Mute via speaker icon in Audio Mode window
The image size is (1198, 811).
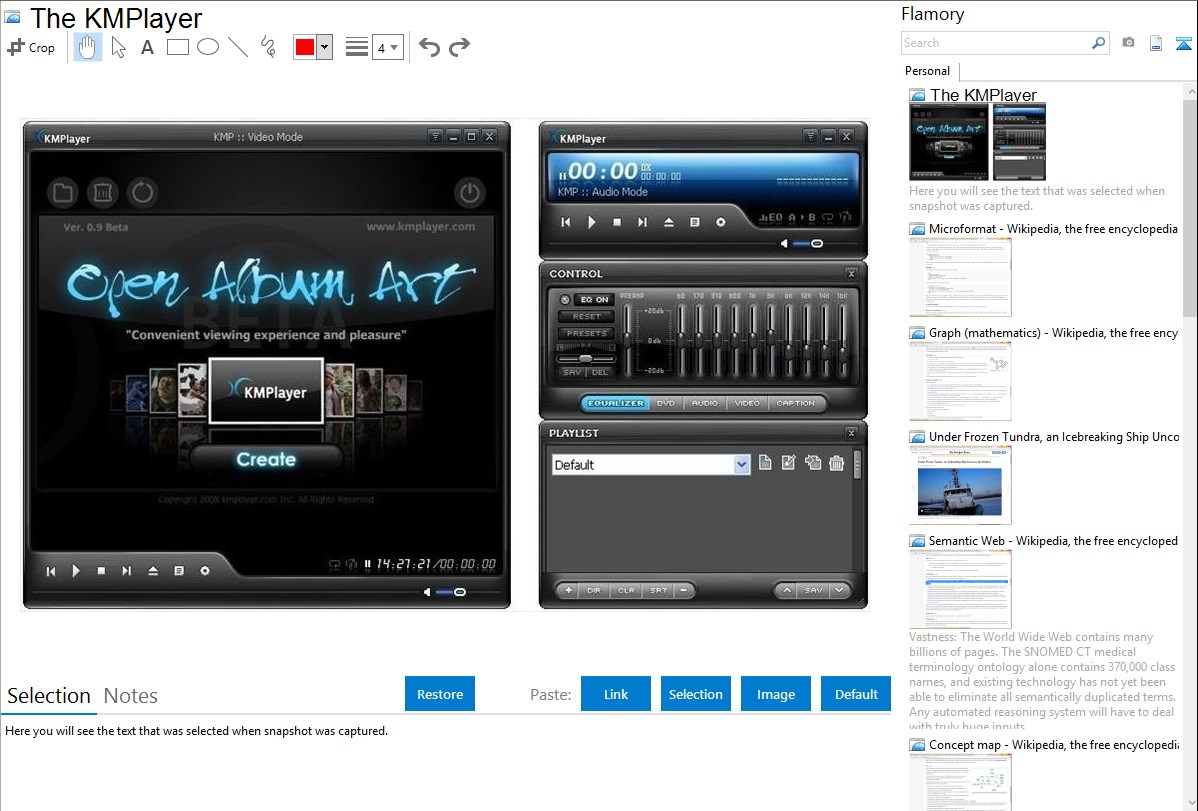coord(784,244)
